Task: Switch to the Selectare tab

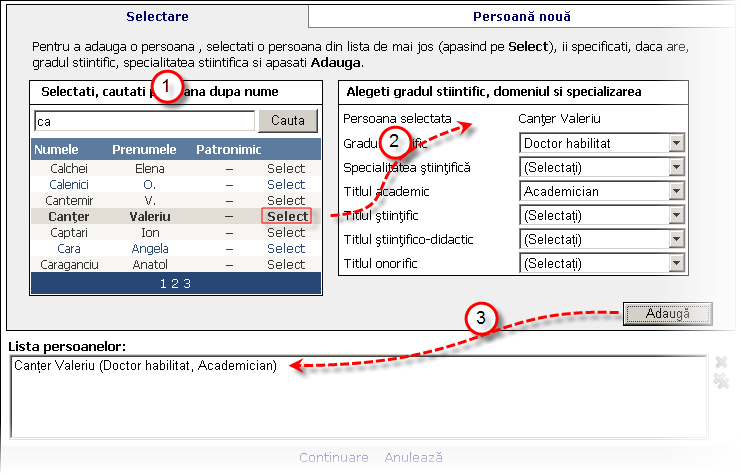Action: click(157, 16)
